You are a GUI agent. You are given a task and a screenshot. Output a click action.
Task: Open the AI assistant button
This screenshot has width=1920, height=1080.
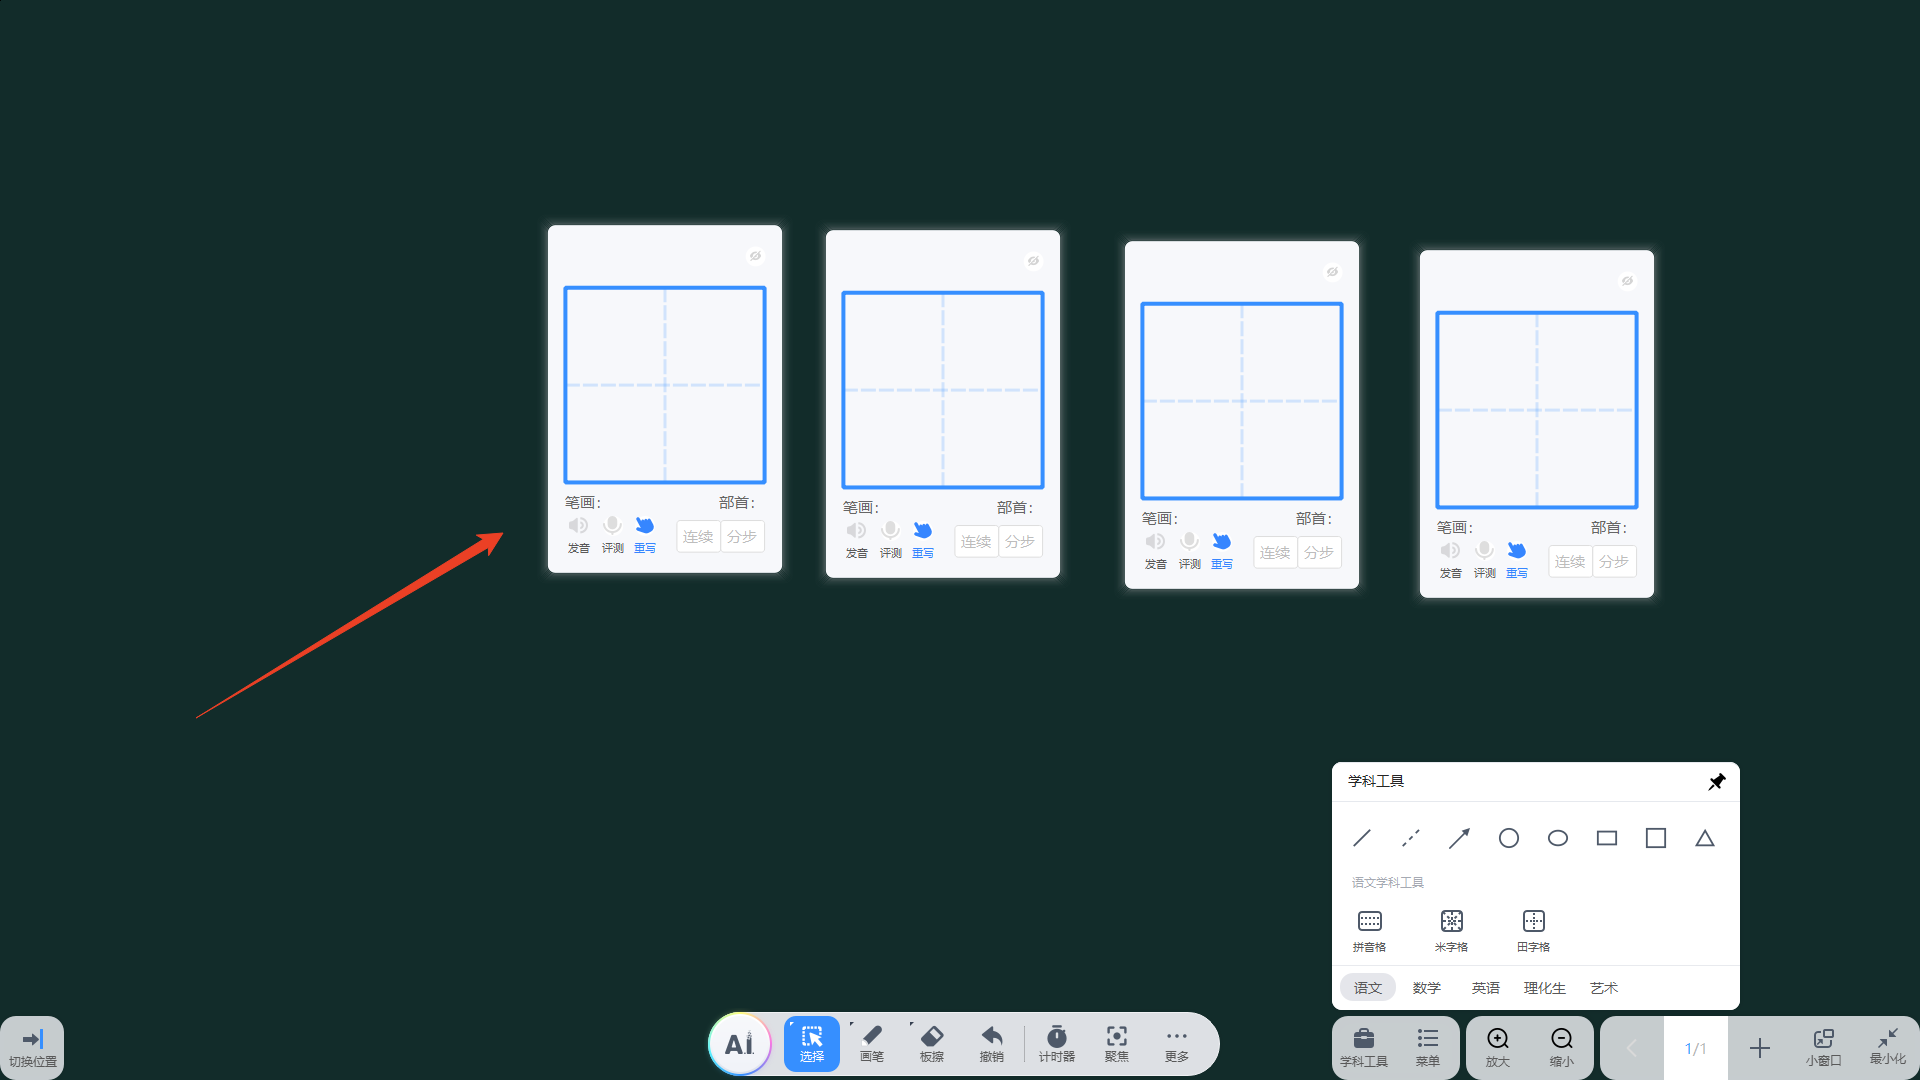[x=739, y=1044]
